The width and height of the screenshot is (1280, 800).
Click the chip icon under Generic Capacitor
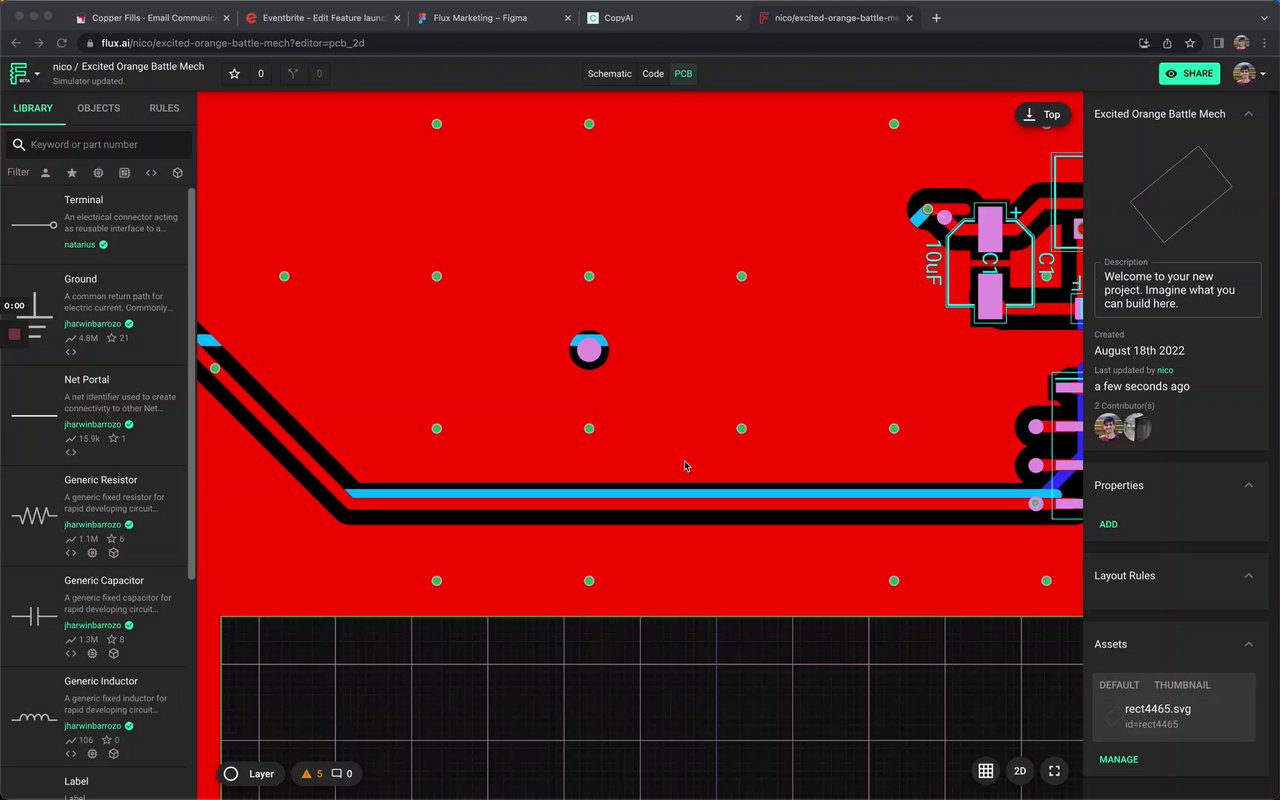pyautogui.click(x=92, y=654)
